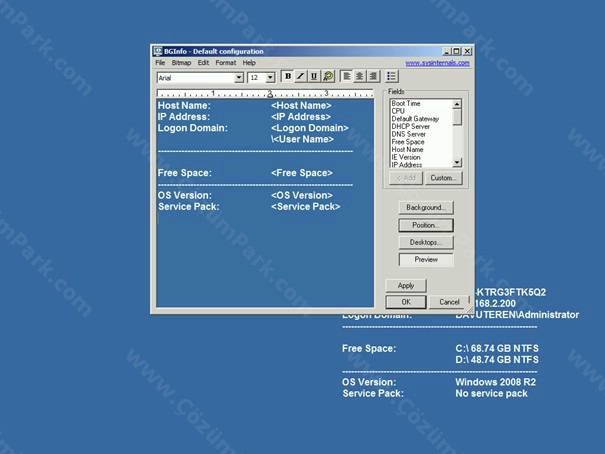Image resolution: width=605 pixels, height=454 pixels.
Task: Open the Format menu
Action: click(226, 63)
